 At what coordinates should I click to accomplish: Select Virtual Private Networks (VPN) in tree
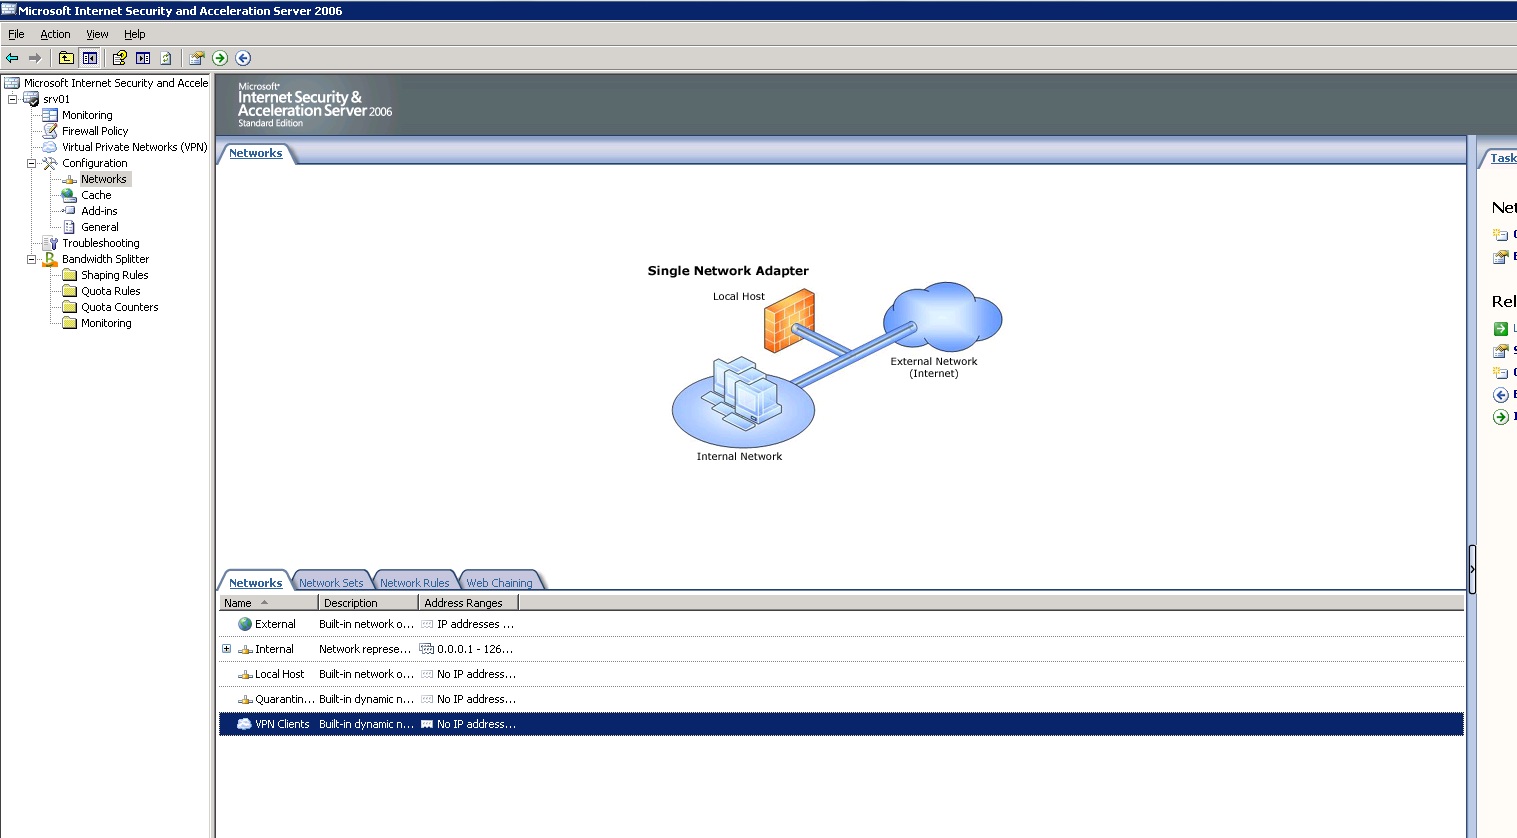coord(134,147)
